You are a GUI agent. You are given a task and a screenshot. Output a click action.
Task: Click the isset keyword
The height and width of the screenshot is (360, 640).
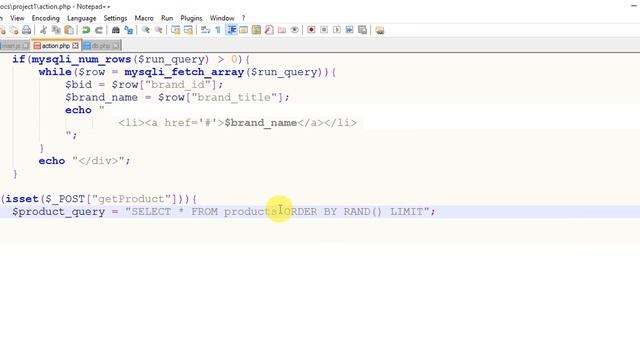click(x=22, y=199)
